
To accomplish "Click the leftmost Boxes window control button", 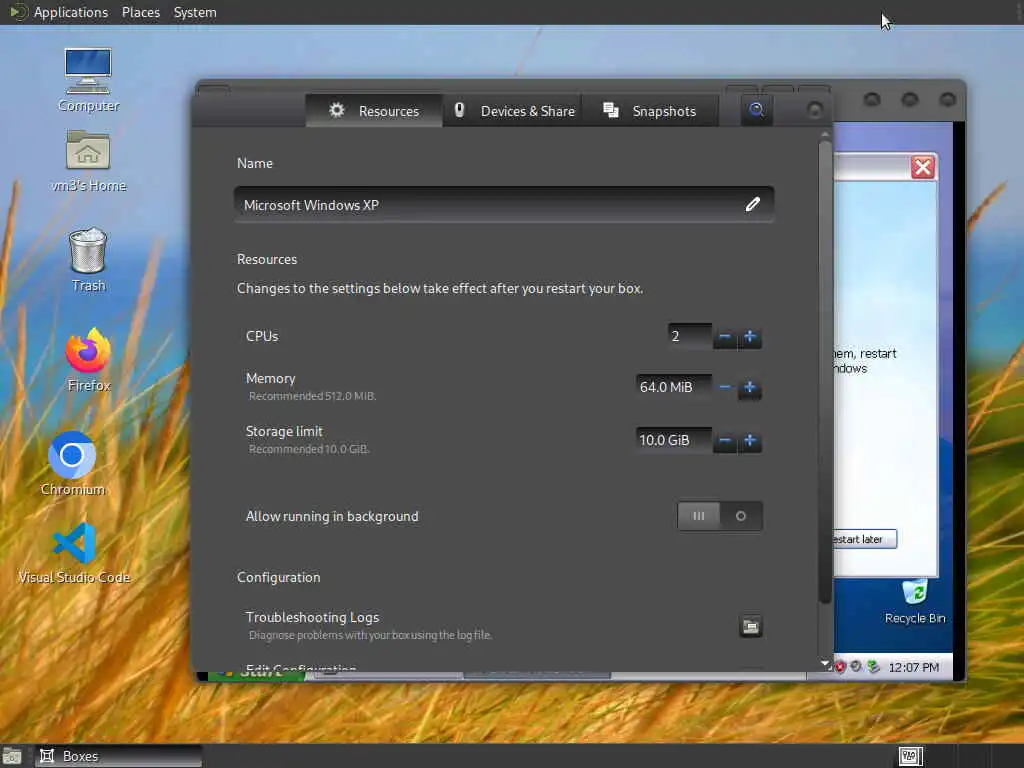I will (x=872, y=99).
